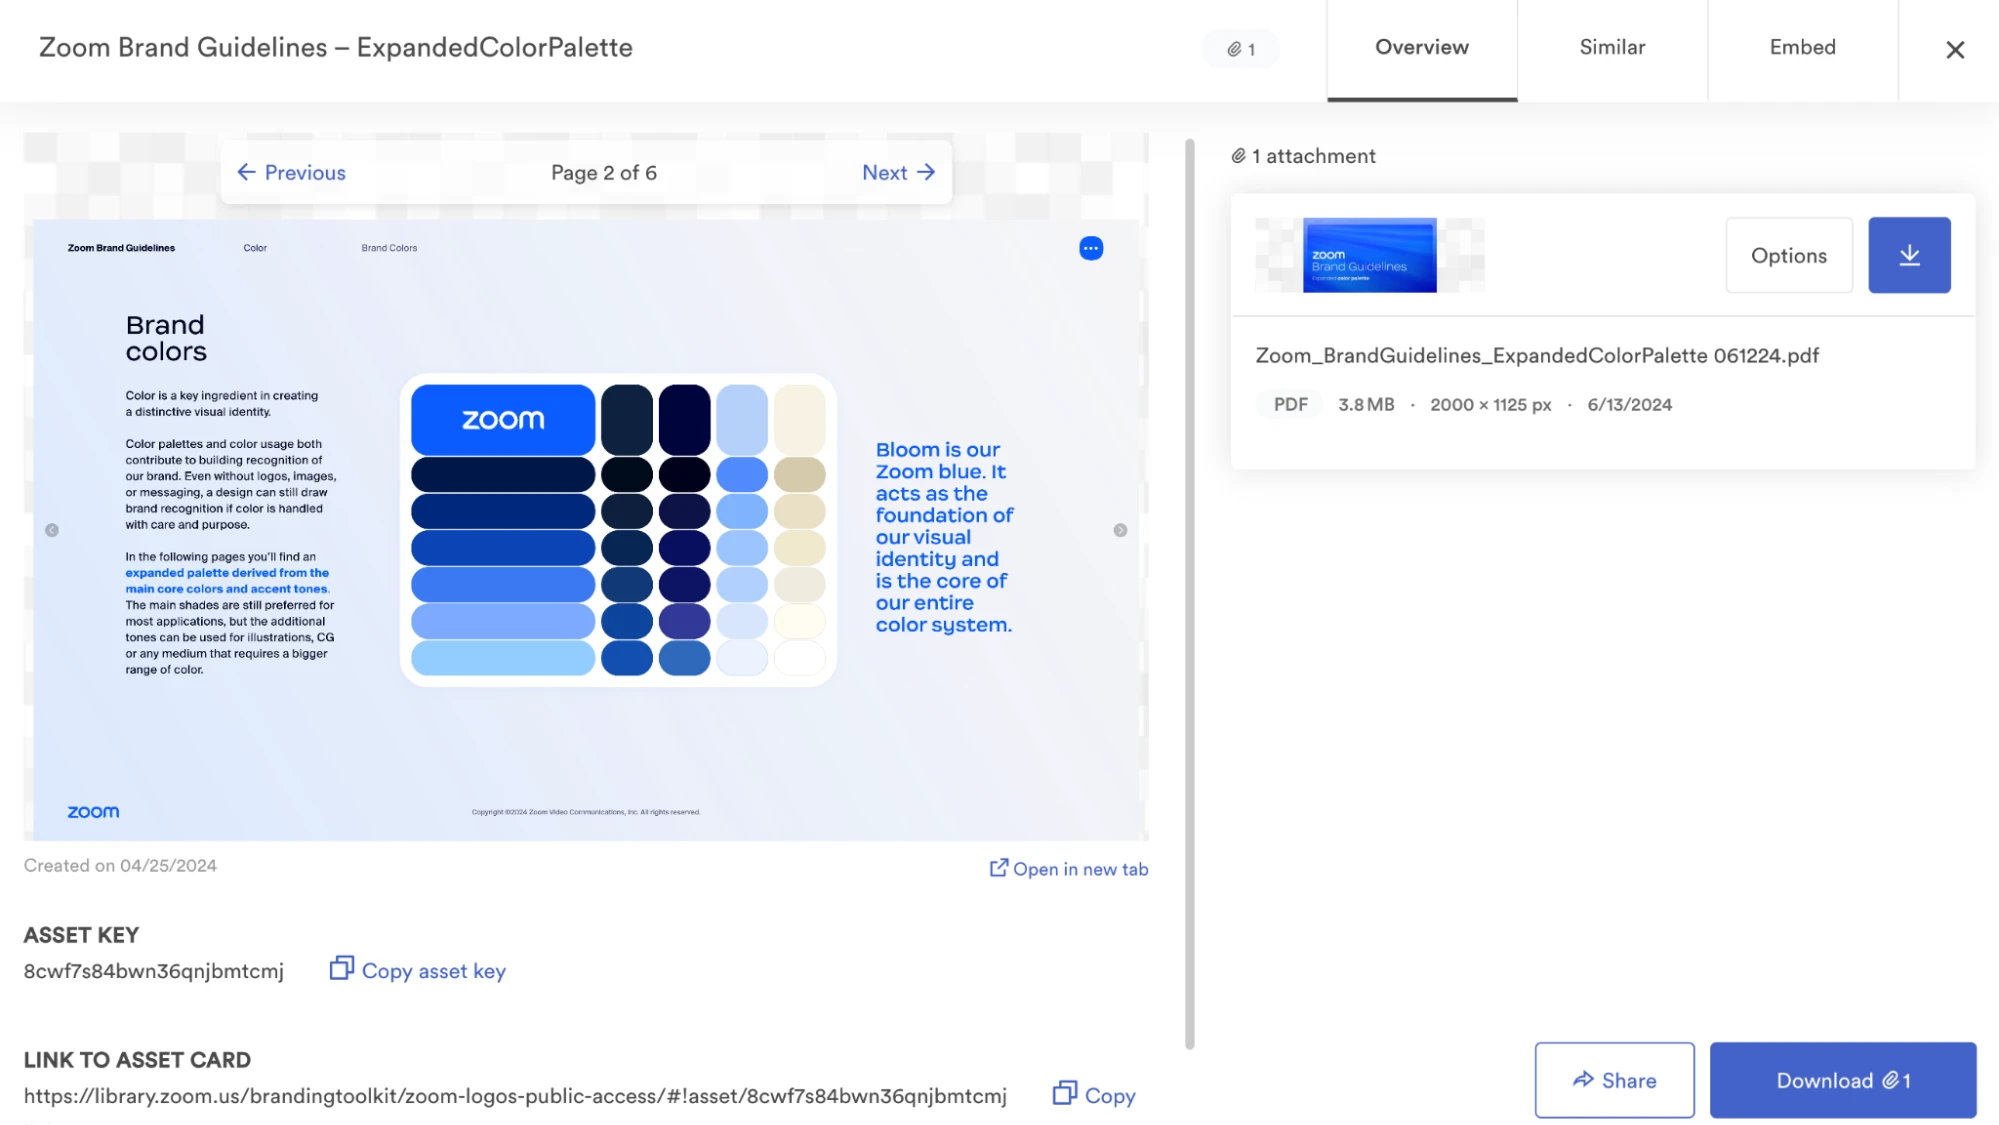Viewport: 1999px width, 1125px height.
Task: Select the Overview tab
Action: click(1421, 47)
